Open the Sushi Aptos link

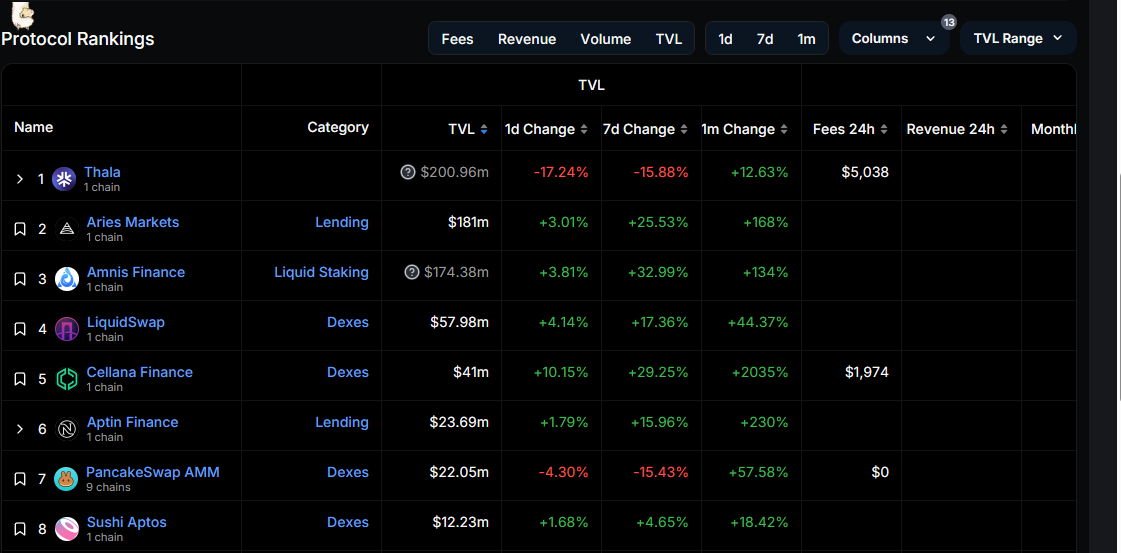coord(127,522)
